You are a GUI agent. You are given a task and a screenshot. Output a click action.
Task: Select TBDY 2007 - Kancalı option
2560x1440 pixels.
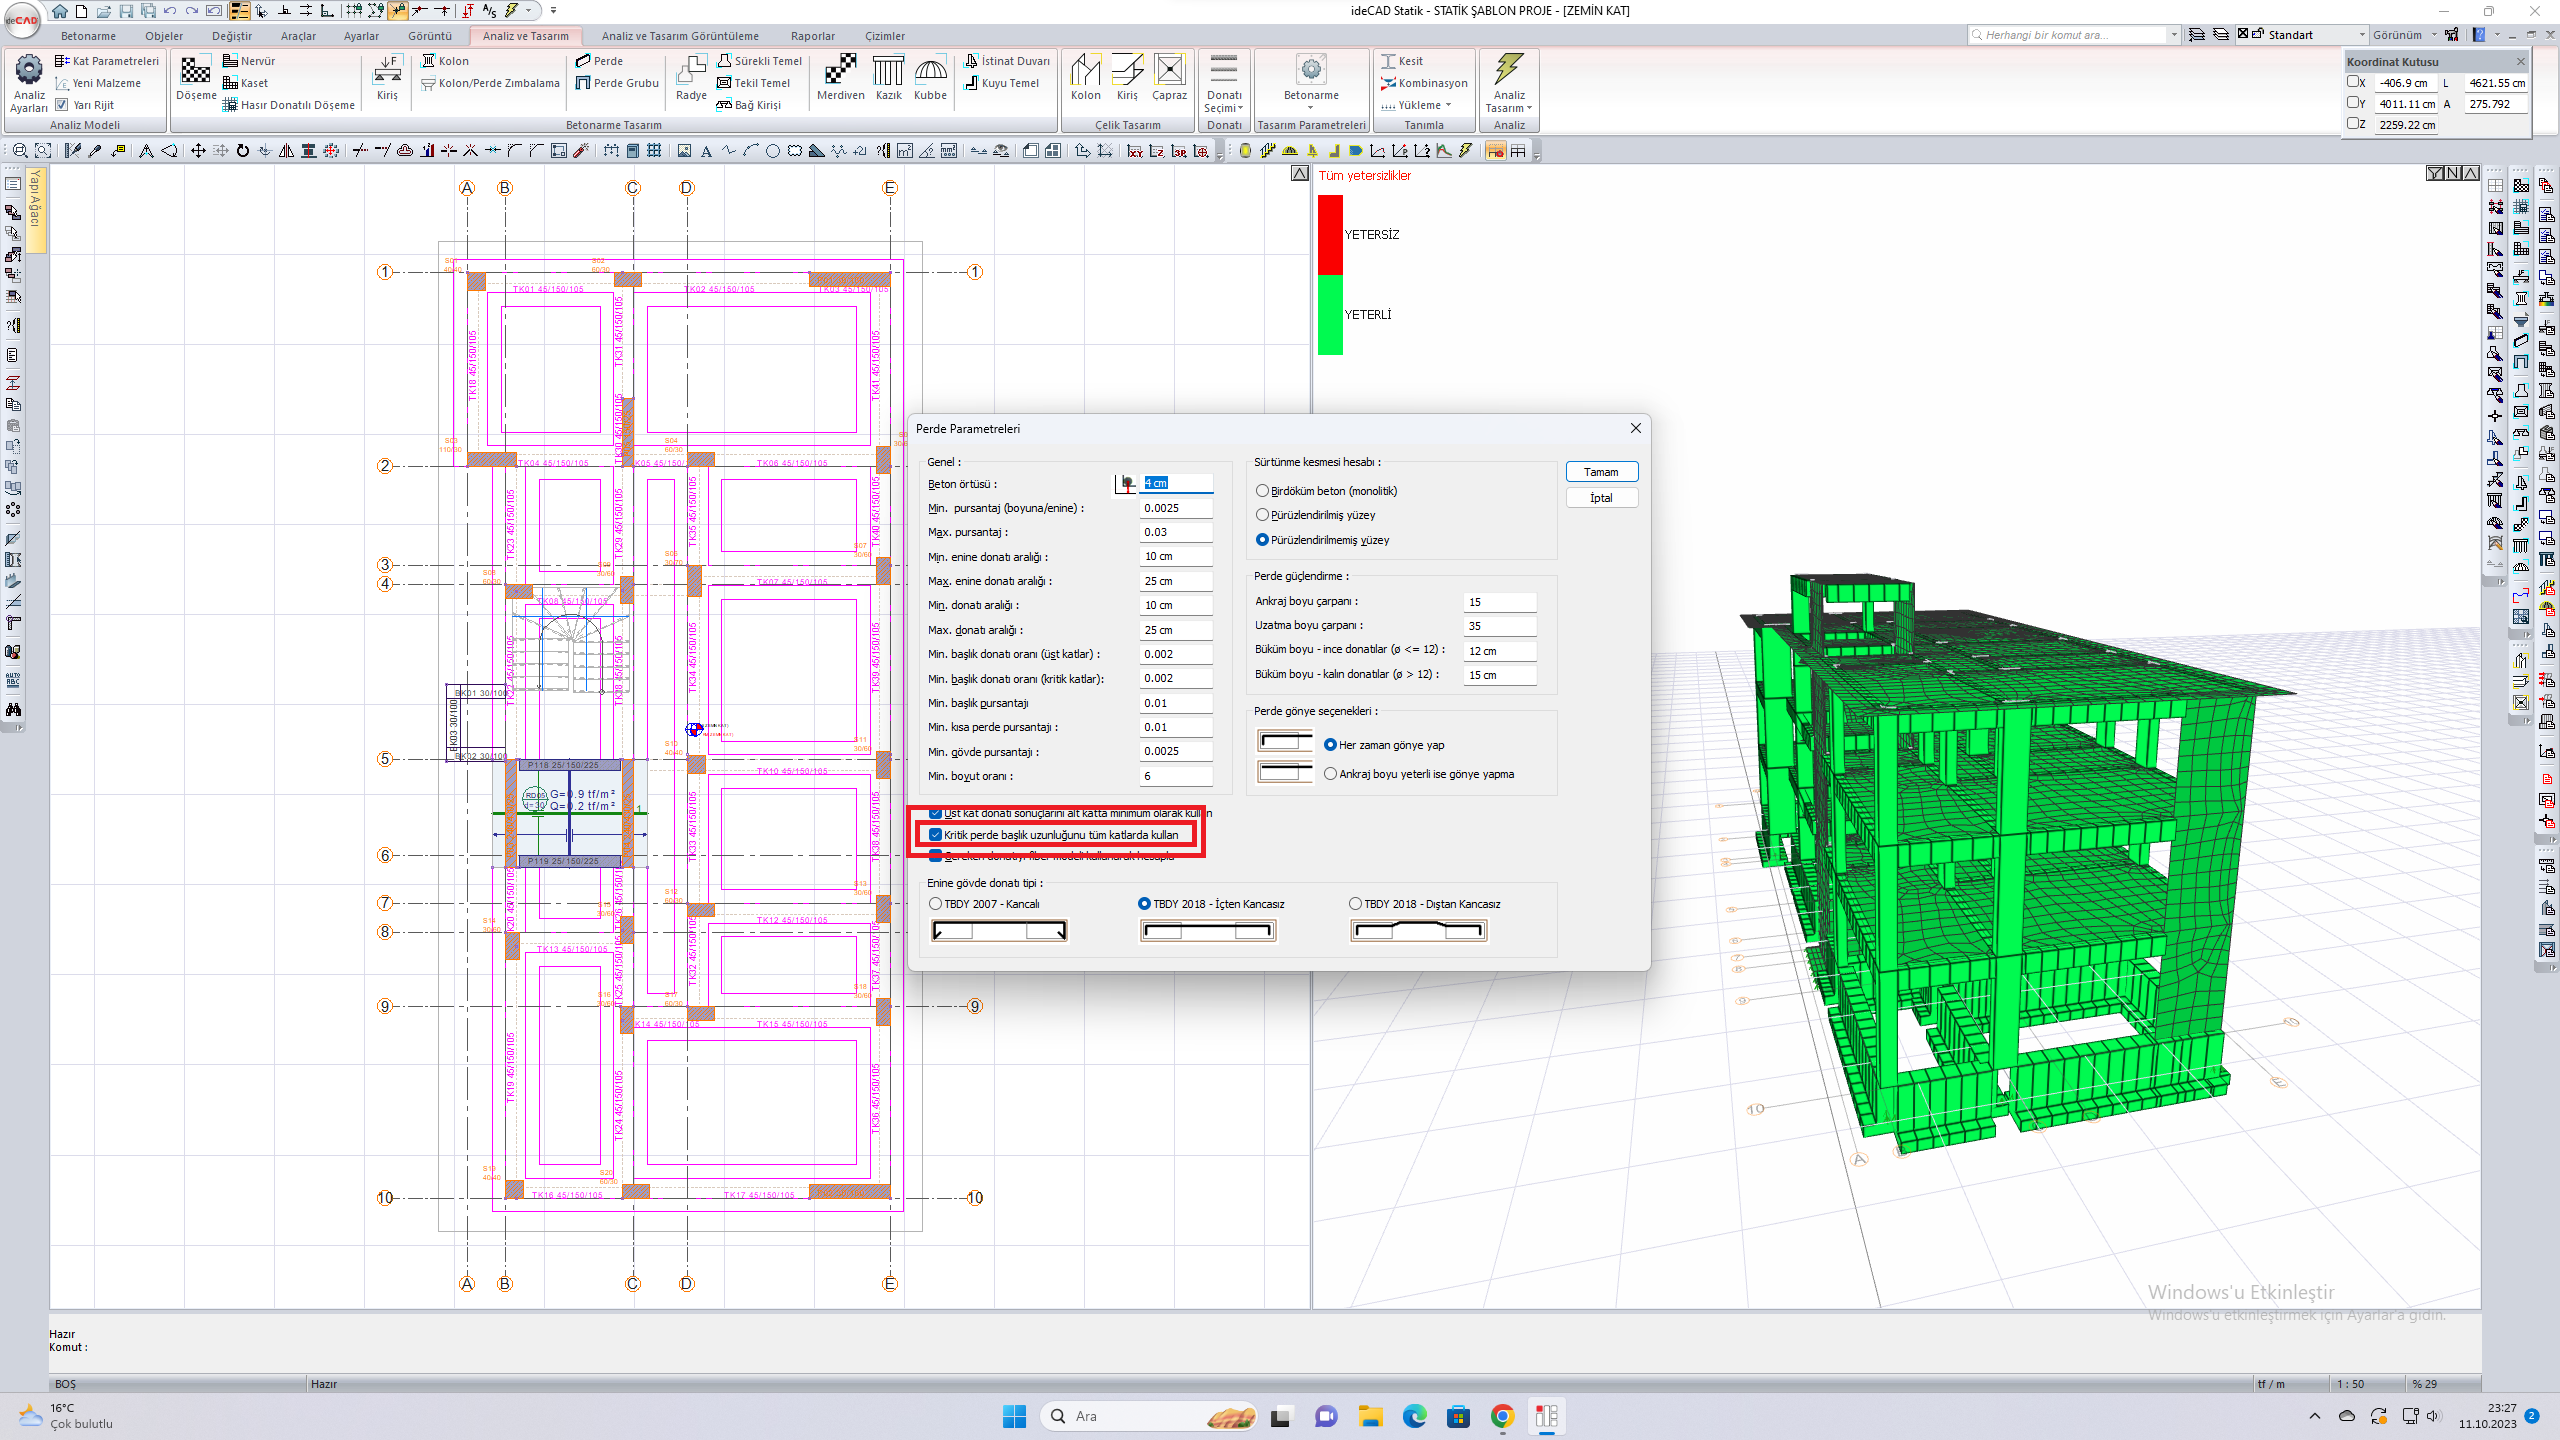pos(936,904)
